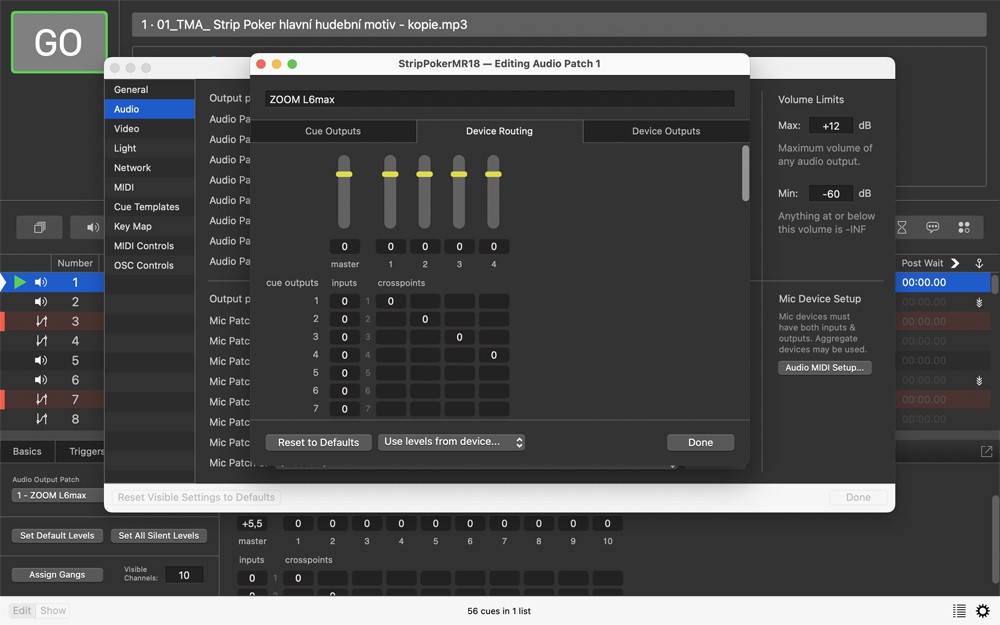Click Done in the audio patch editor
This screenshot has height=625, width=1000.
(700, 442)
